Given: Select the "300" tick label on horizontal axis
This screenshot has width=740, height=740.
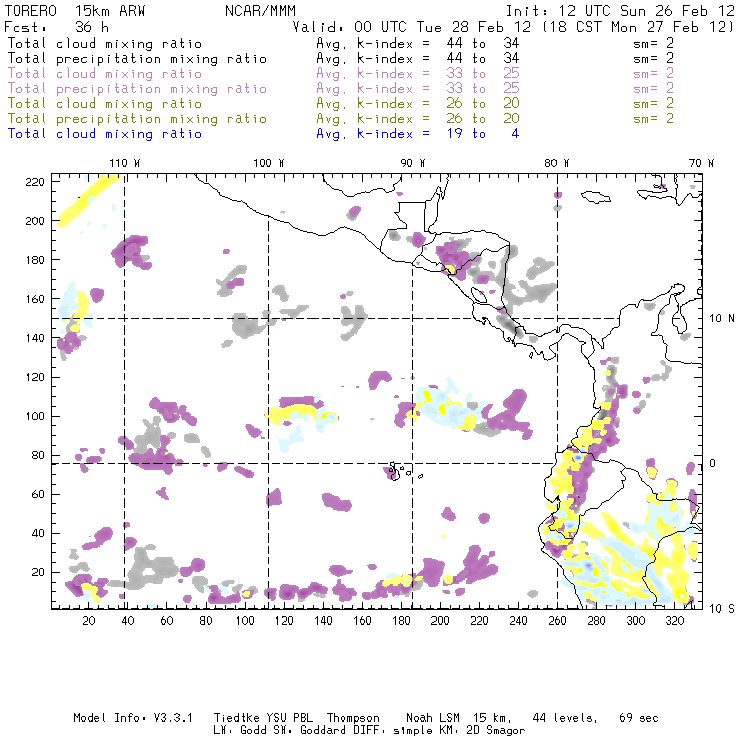Looking at the screenshot, I should click(x=635, y=621).
